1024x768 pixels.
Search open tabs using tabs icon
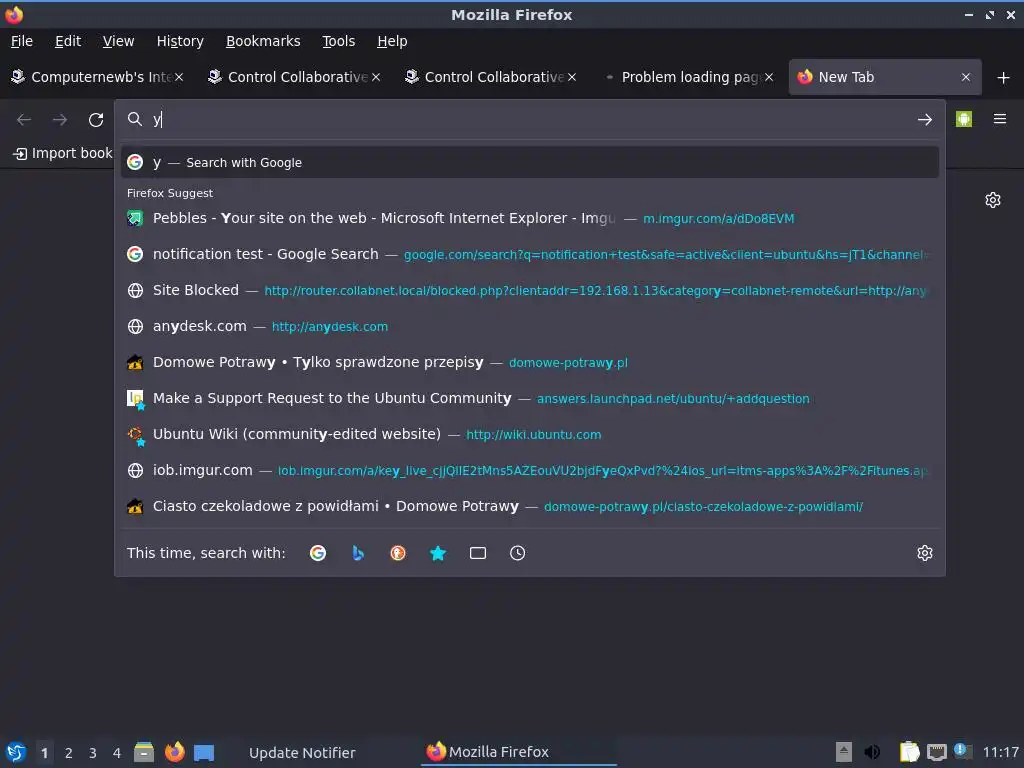point(477,553)
